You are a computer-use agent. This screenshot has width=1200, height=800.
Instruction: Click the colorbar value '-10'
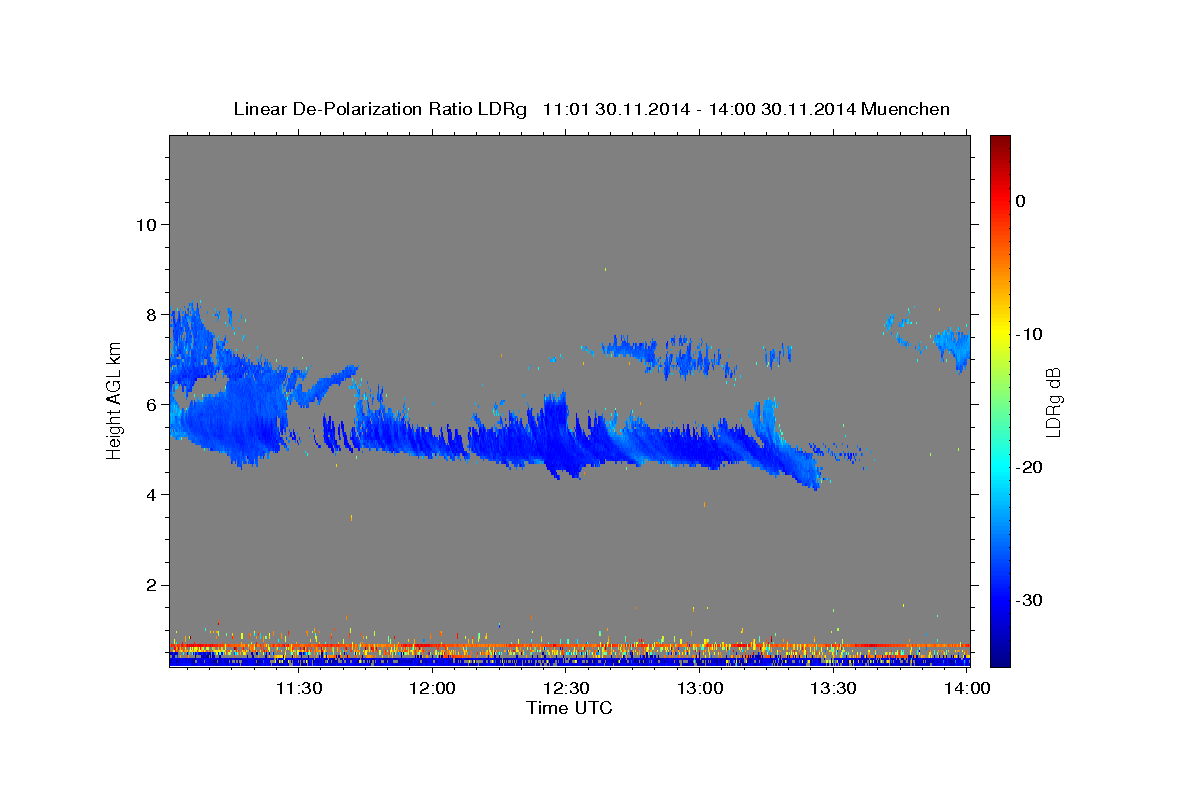pos(1030,334)
